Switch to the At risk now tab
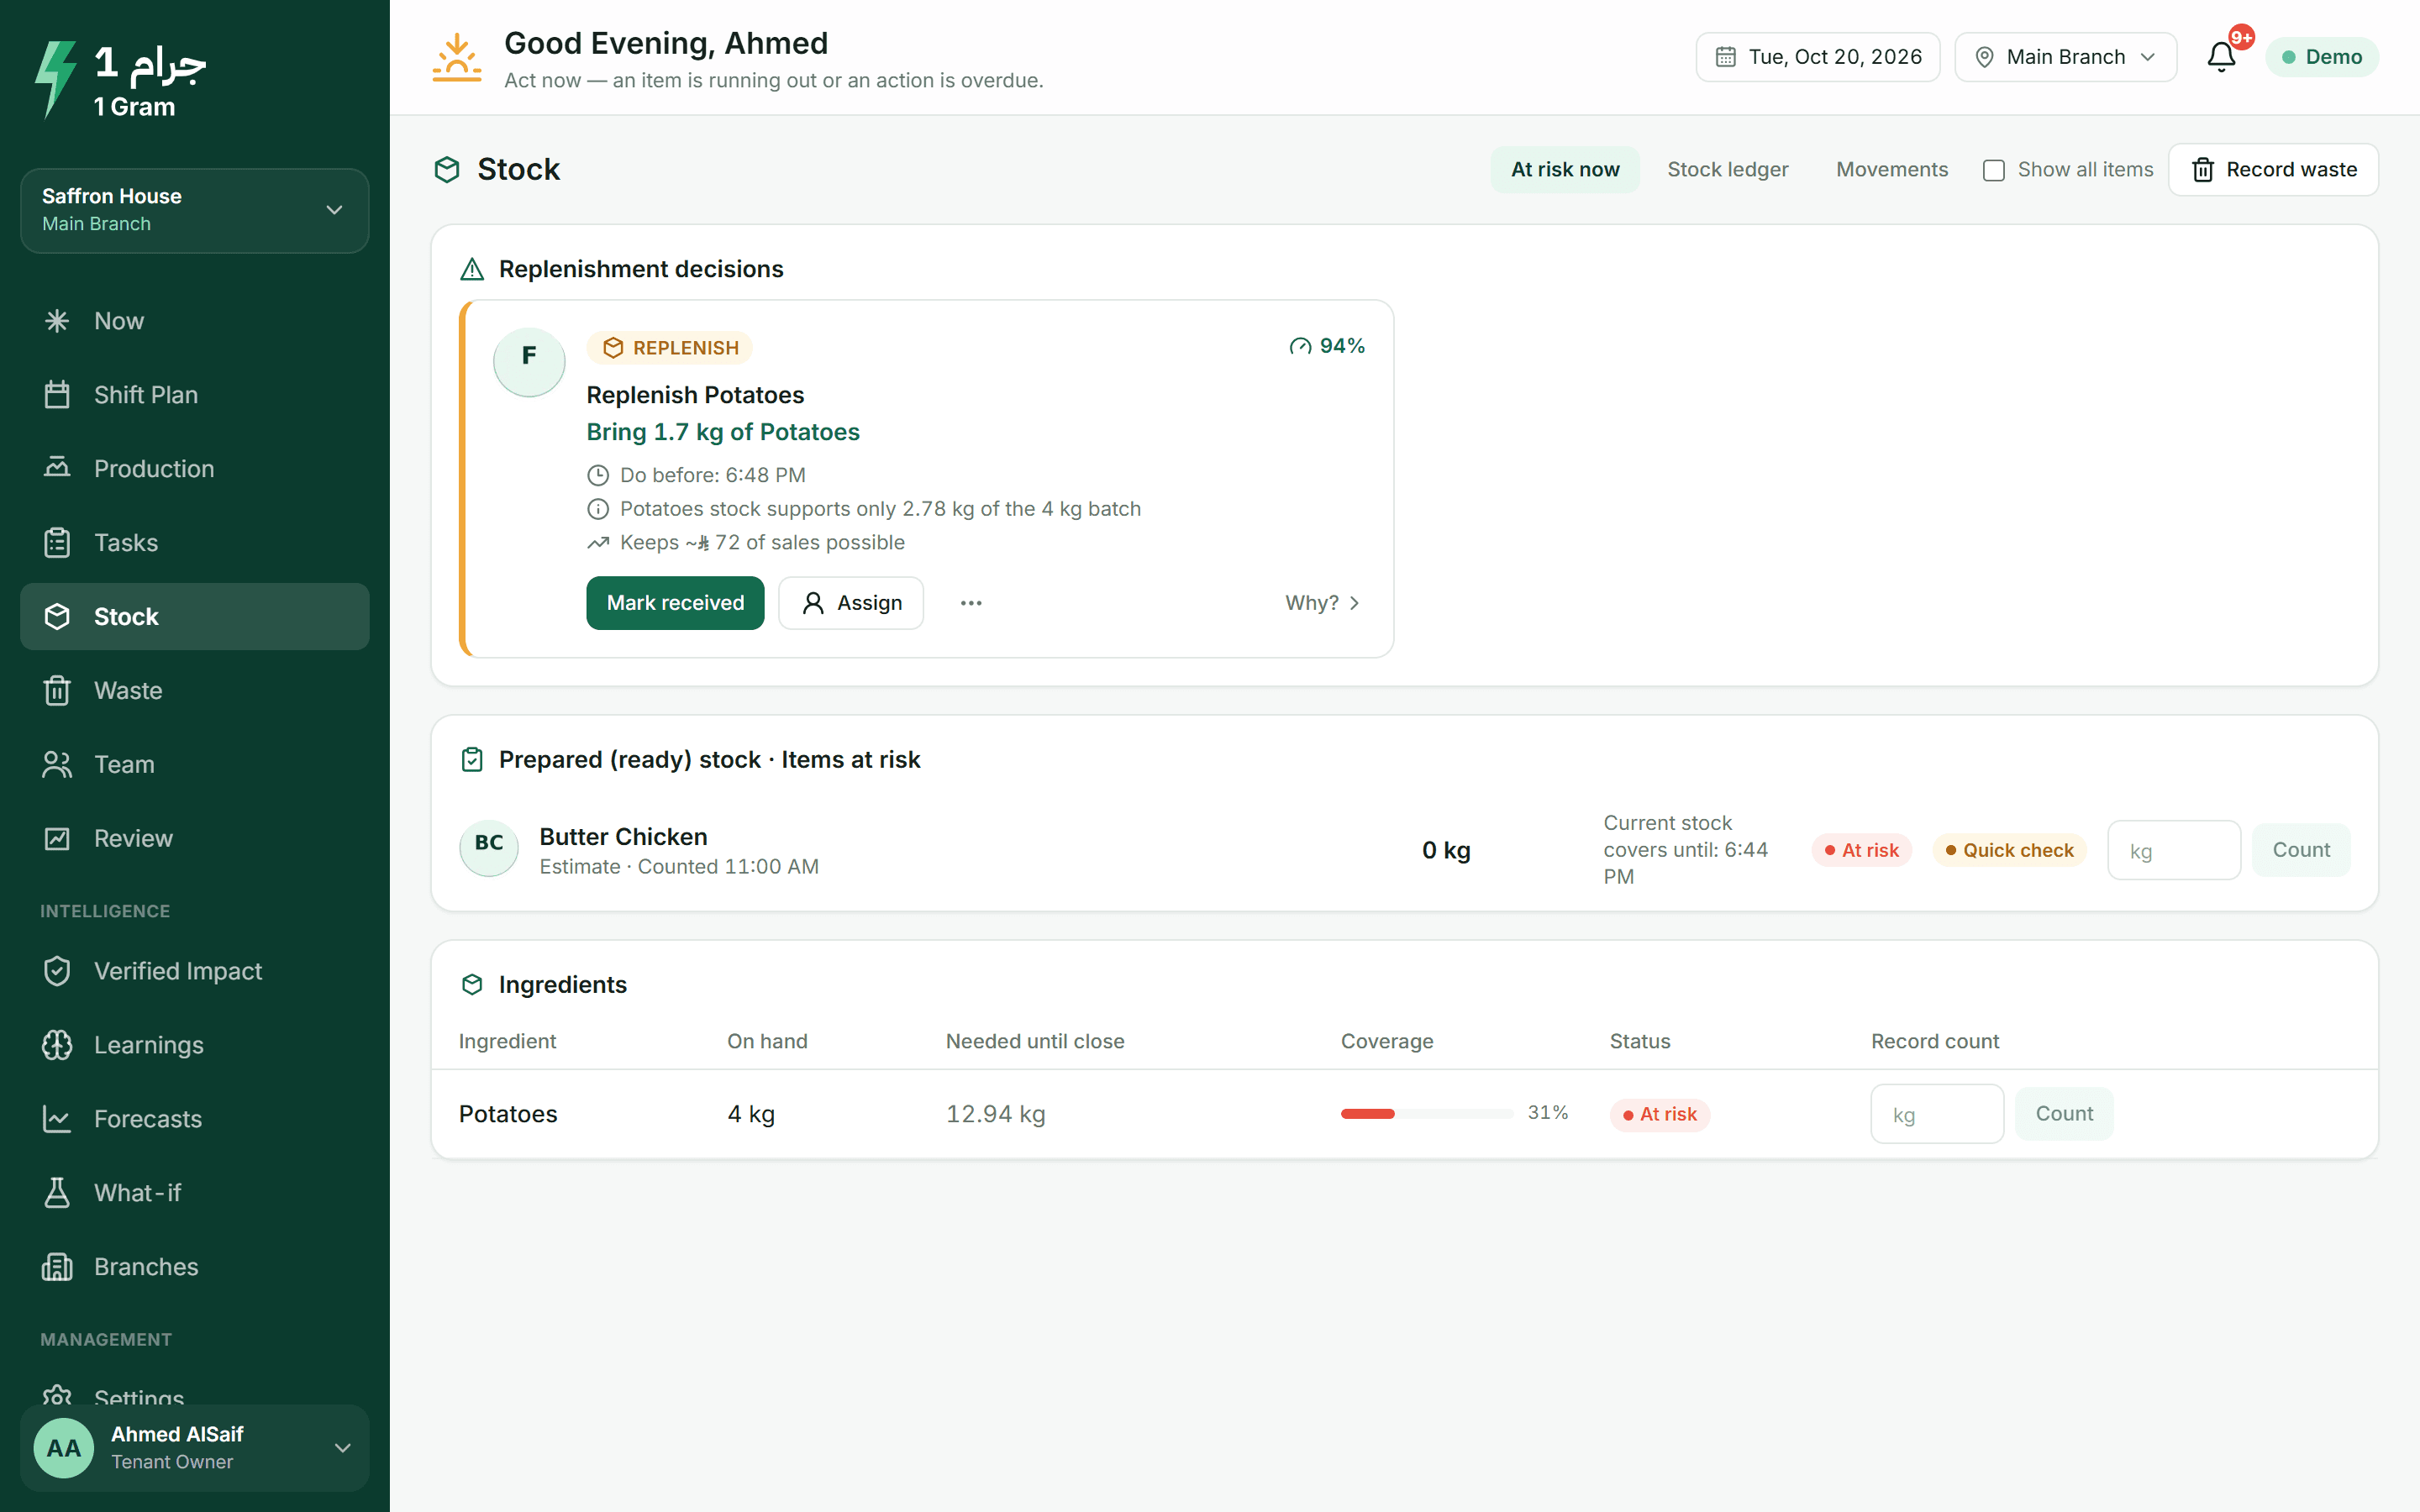This screenshot has width=2420, height=1512. coord(1565,170)
